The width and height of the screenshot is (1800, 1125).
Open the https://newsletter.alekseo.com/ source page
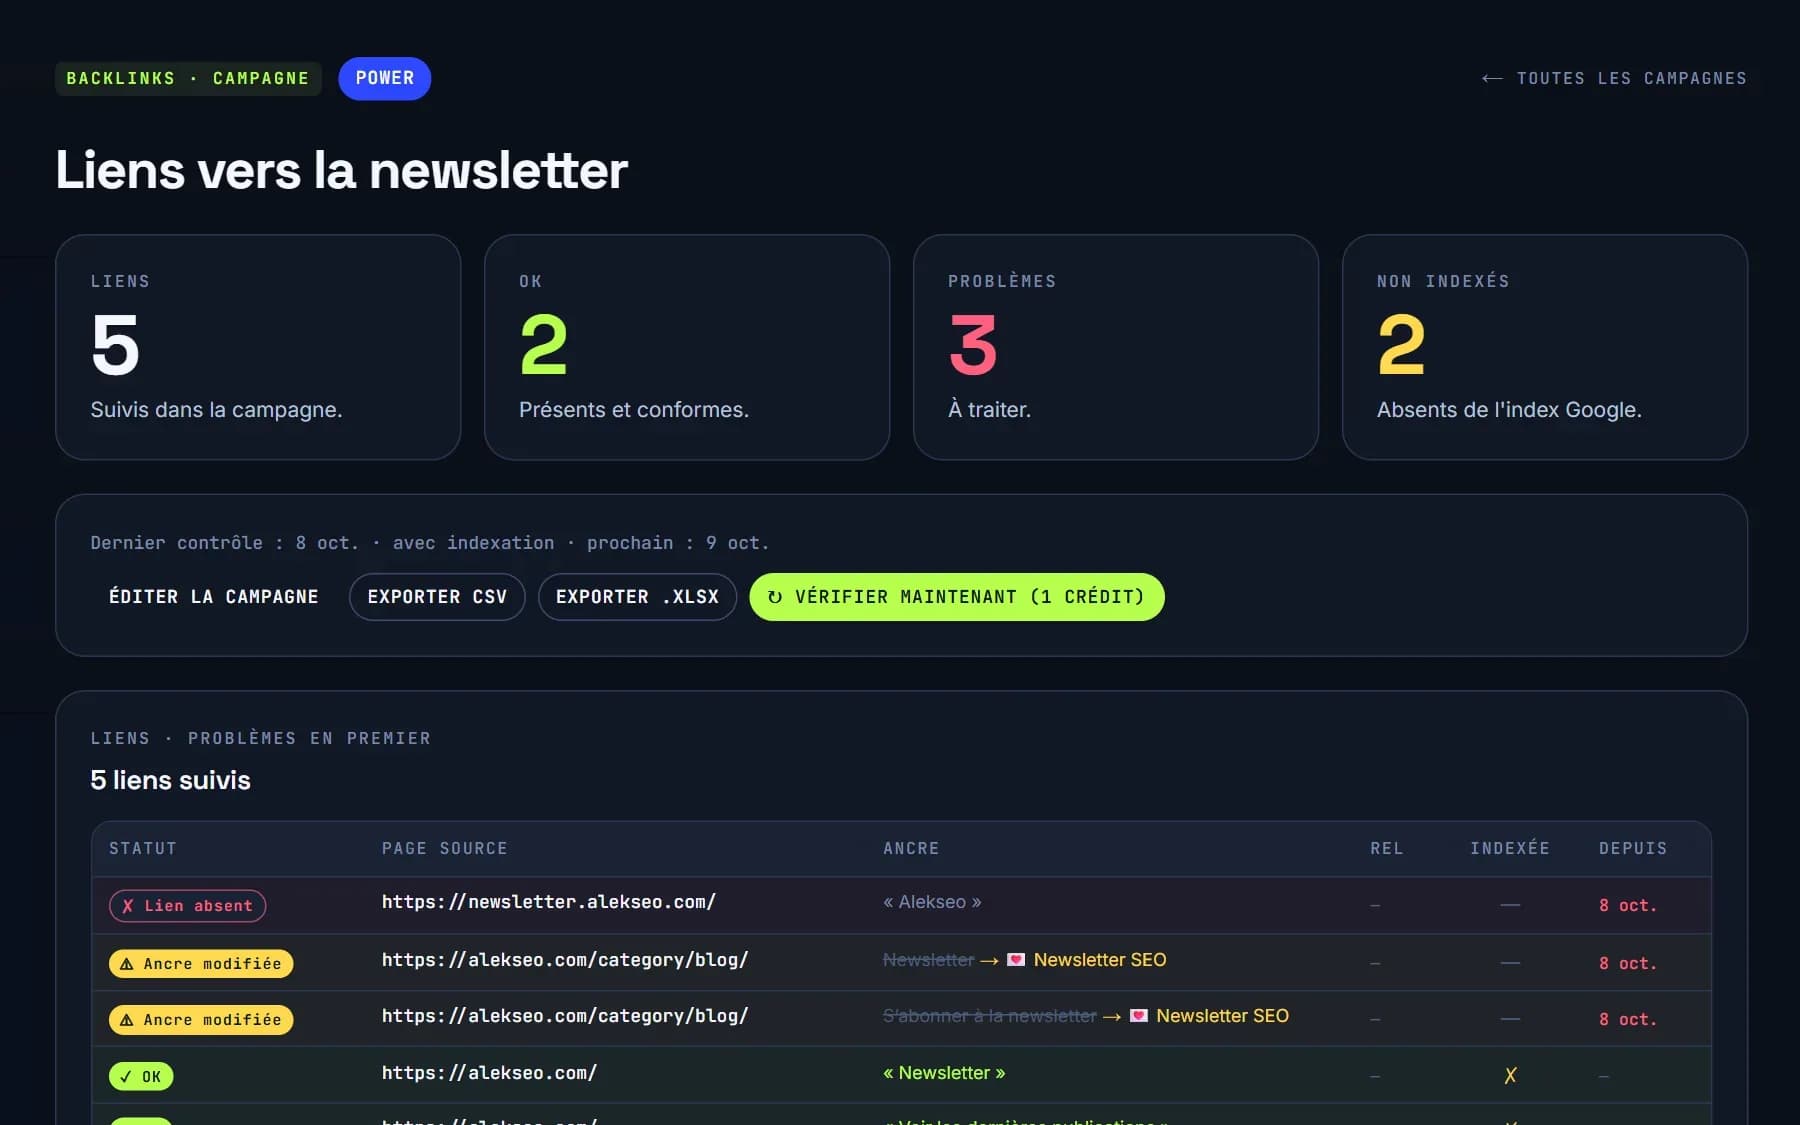pyautogui.click(x=549, y=902)
